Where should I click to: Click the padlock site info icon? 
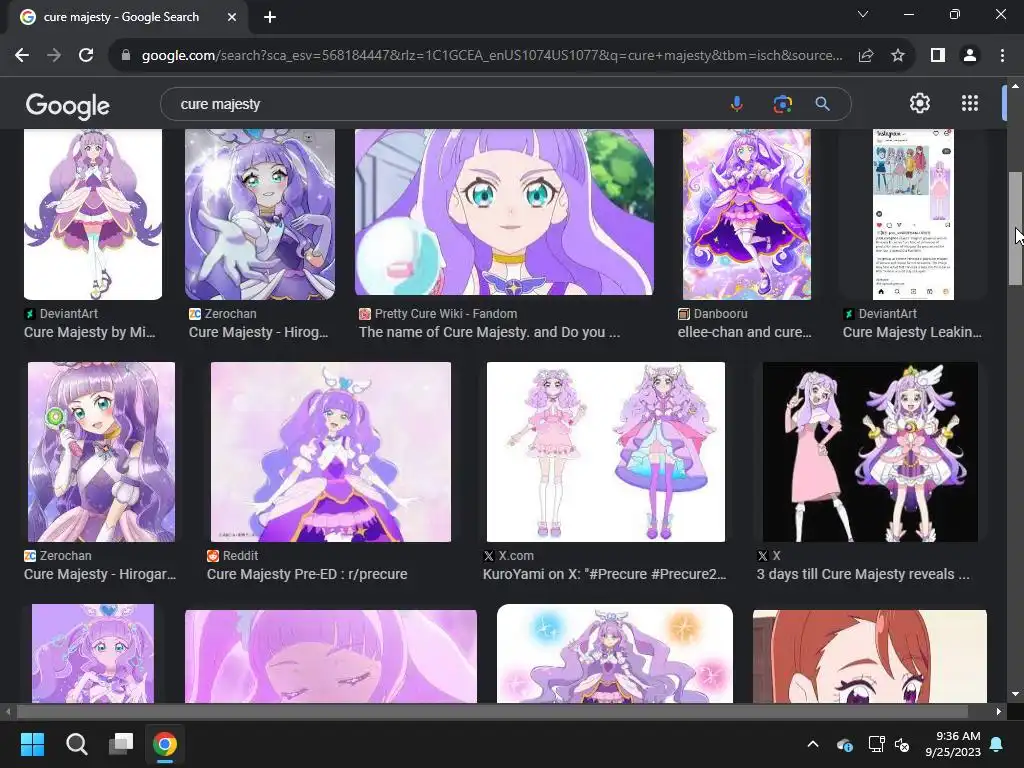pyautogui.click(x=126, y=56)
